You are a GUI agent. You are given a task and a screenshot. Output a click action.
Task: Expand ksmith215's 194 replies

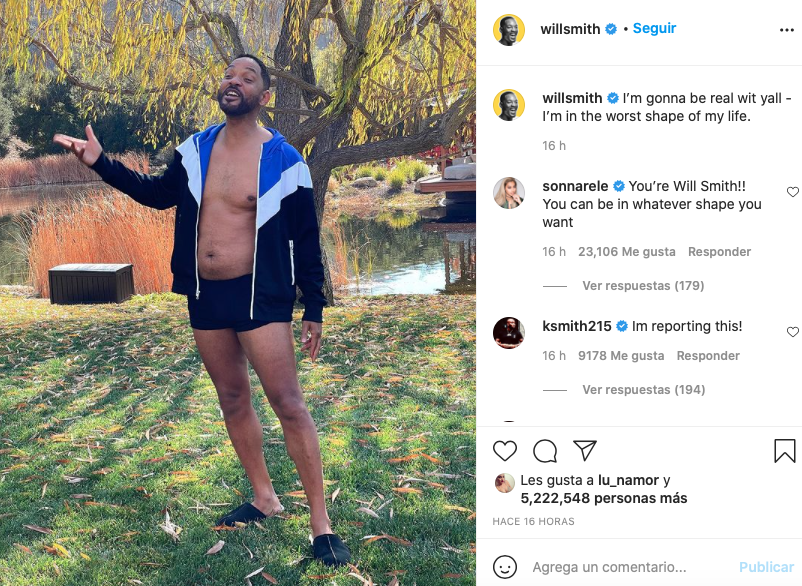pos(643,390)
